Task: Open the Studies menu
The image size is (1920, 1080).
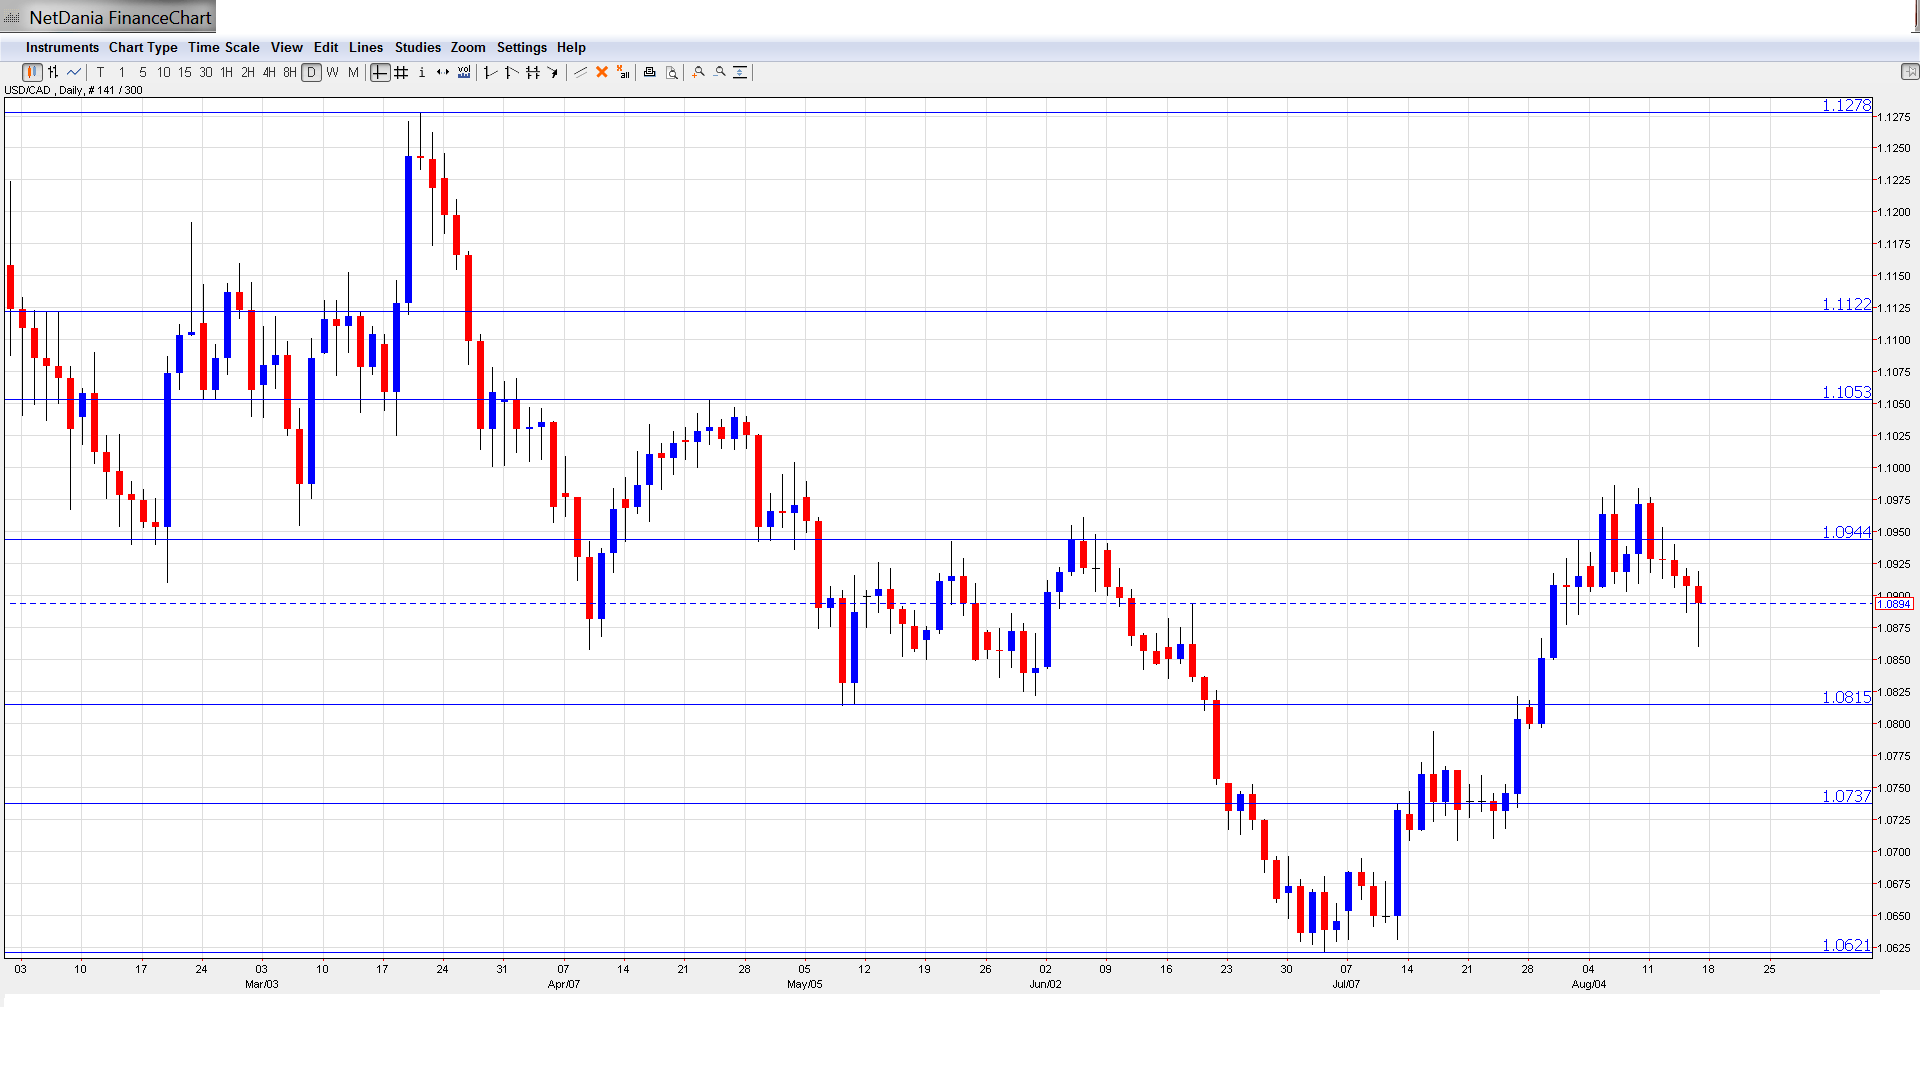Action: (417, 47)
